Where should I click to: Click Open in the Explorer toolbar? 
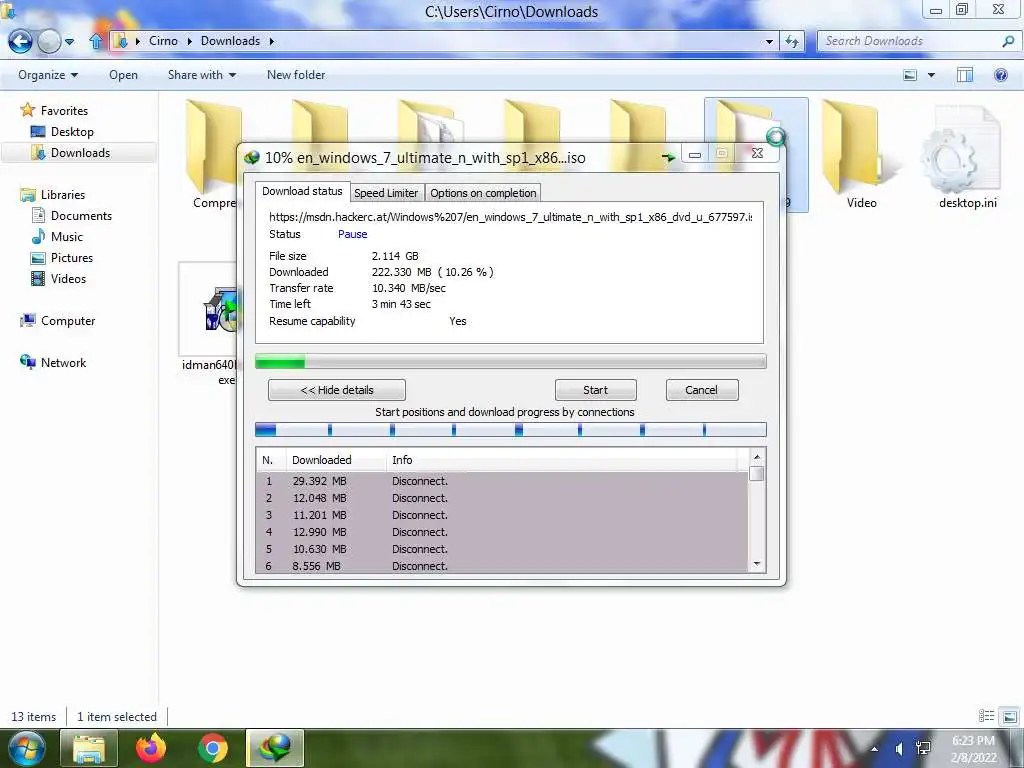pos(123,75)
